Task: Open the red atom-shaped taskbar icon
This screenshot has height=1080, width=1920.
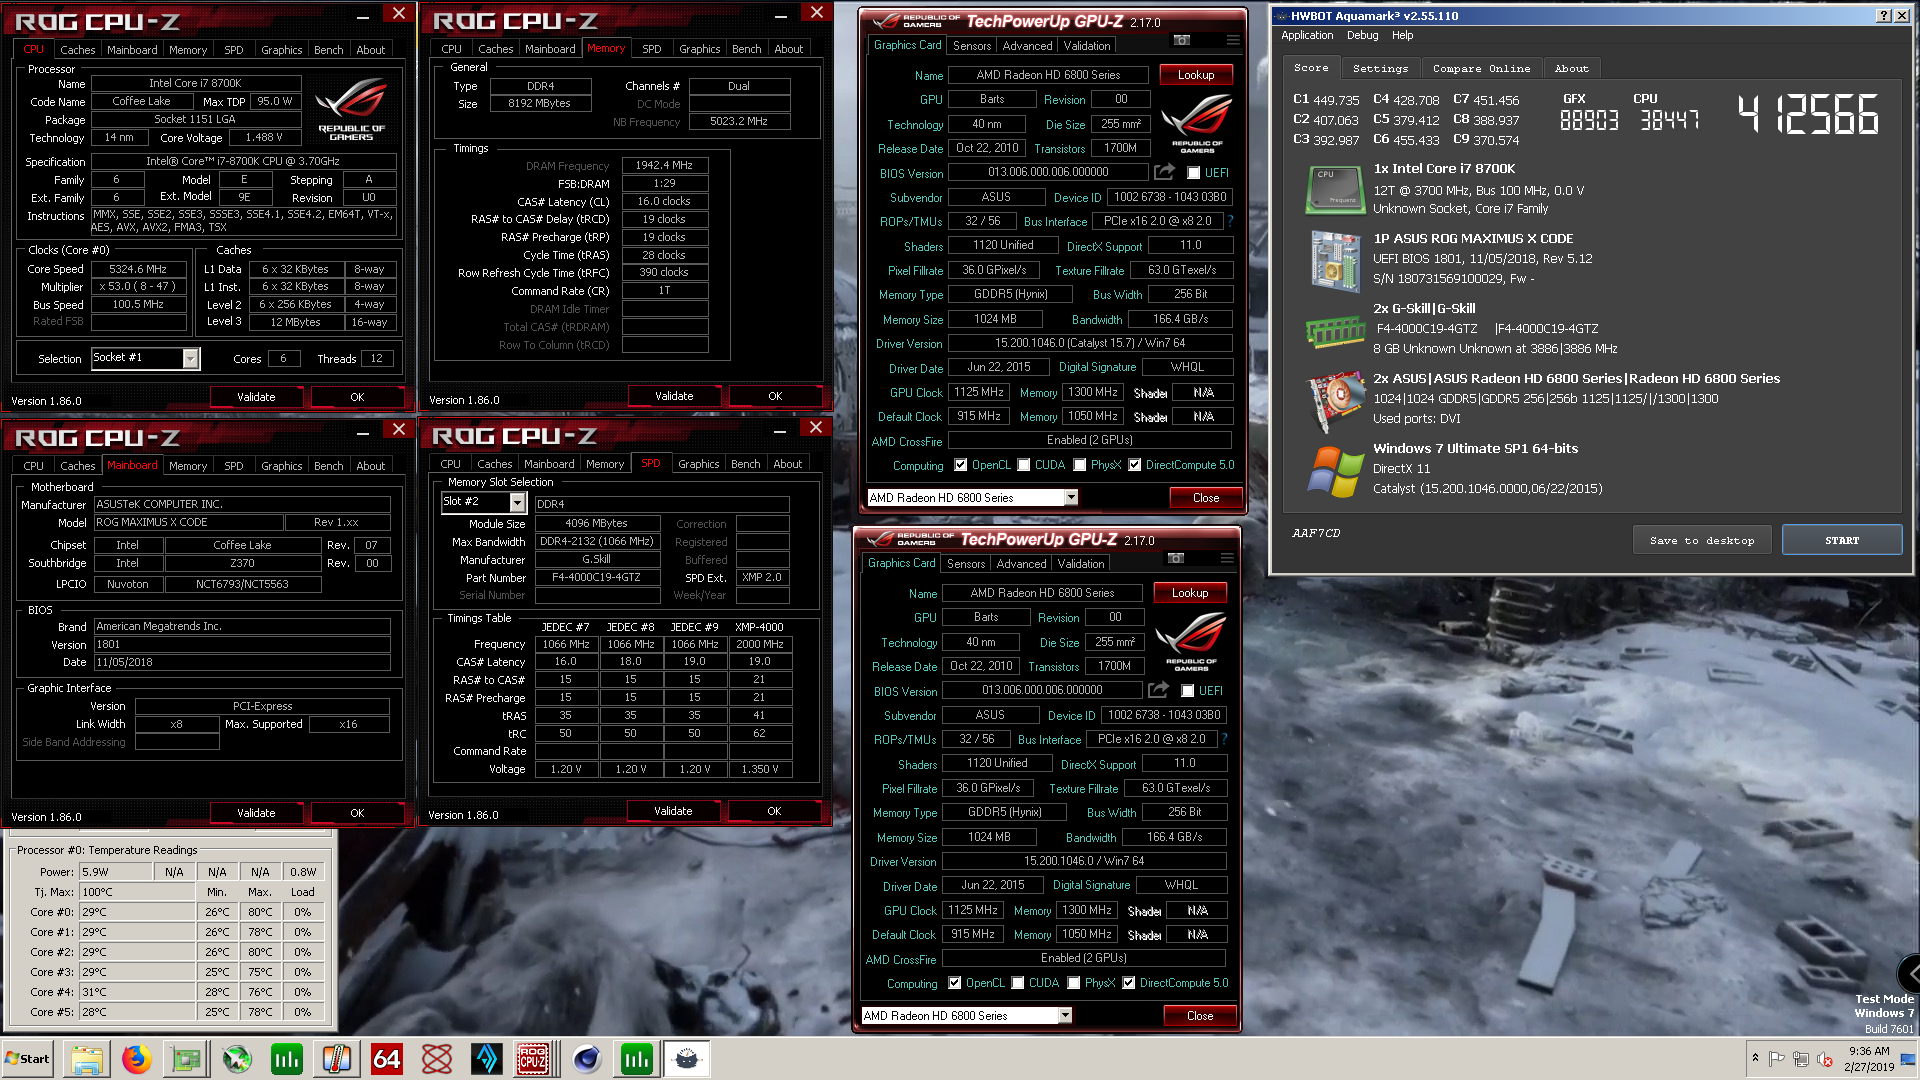Action: pos(436,1059)
